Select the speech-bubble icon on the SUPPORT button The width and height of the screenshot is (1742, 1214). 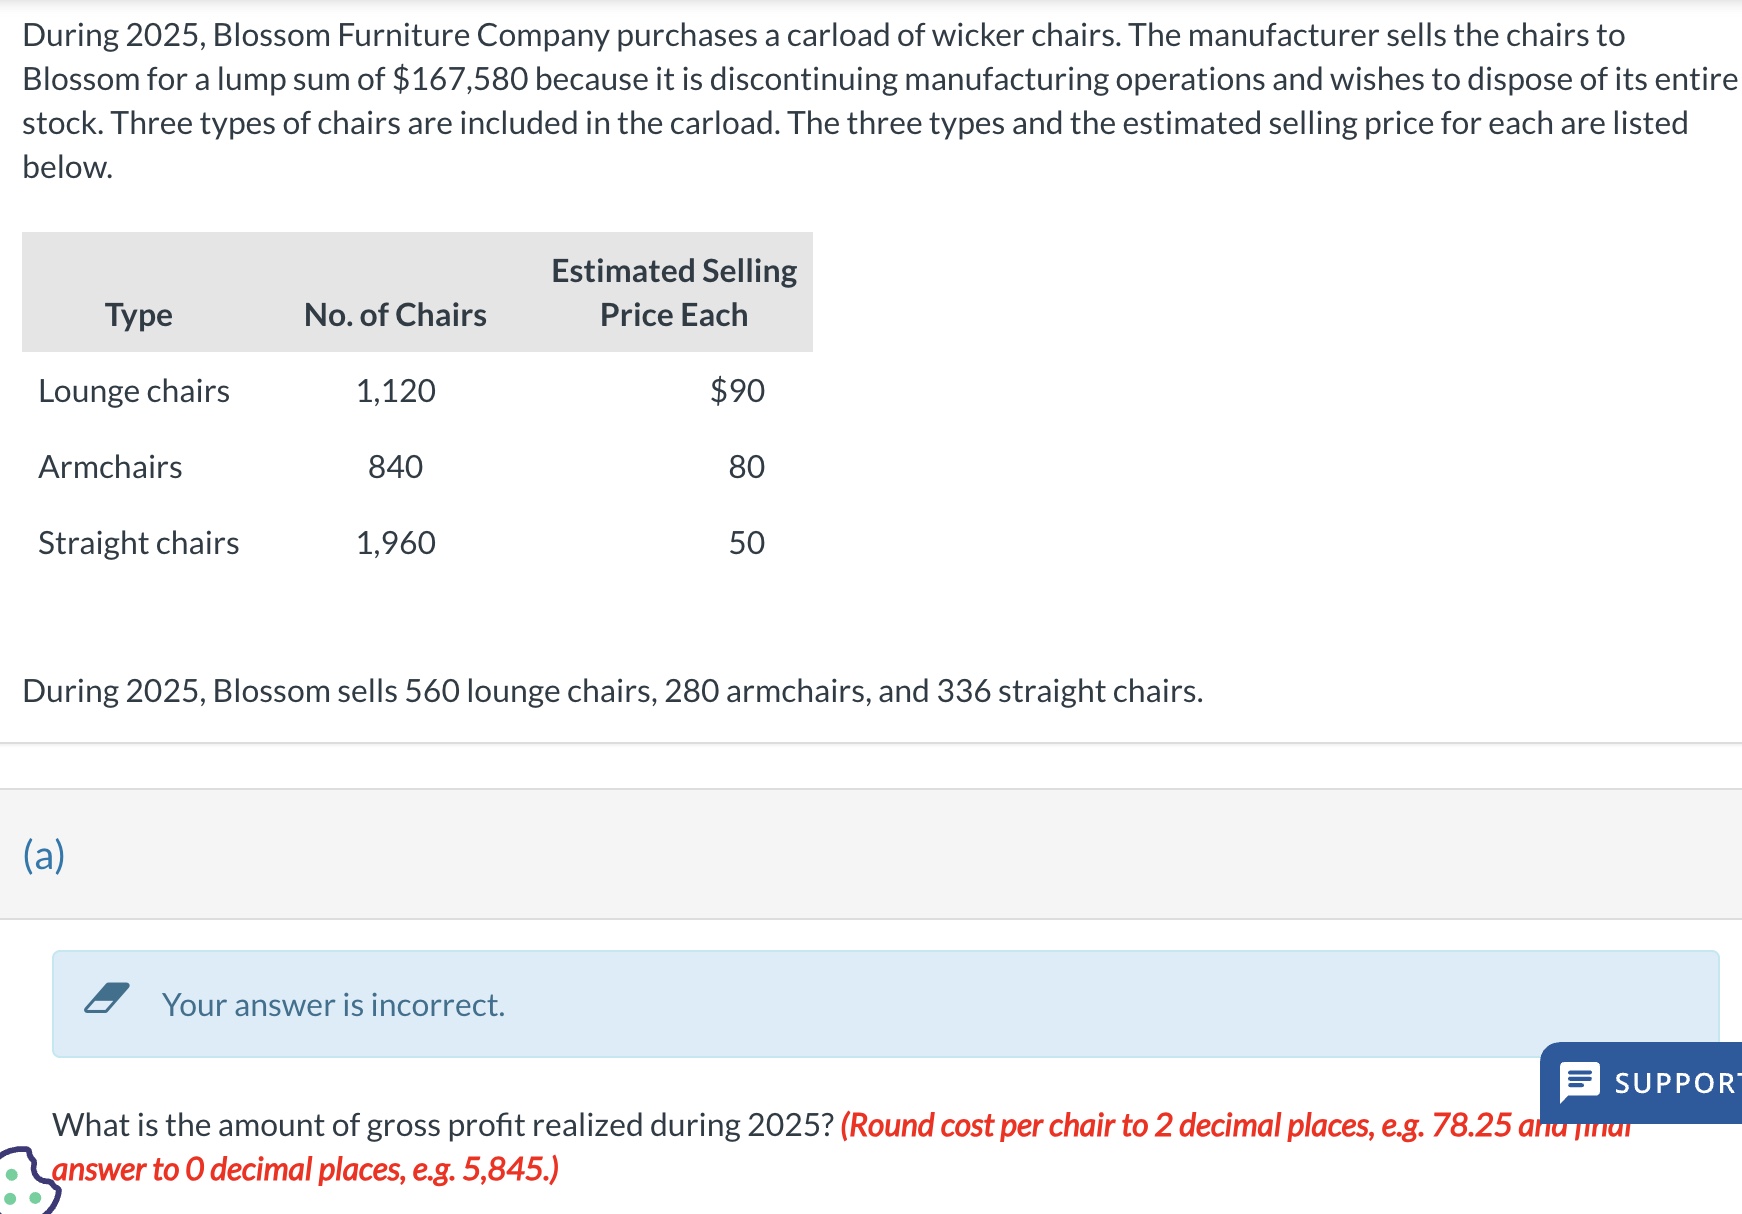[1582, 1083]
